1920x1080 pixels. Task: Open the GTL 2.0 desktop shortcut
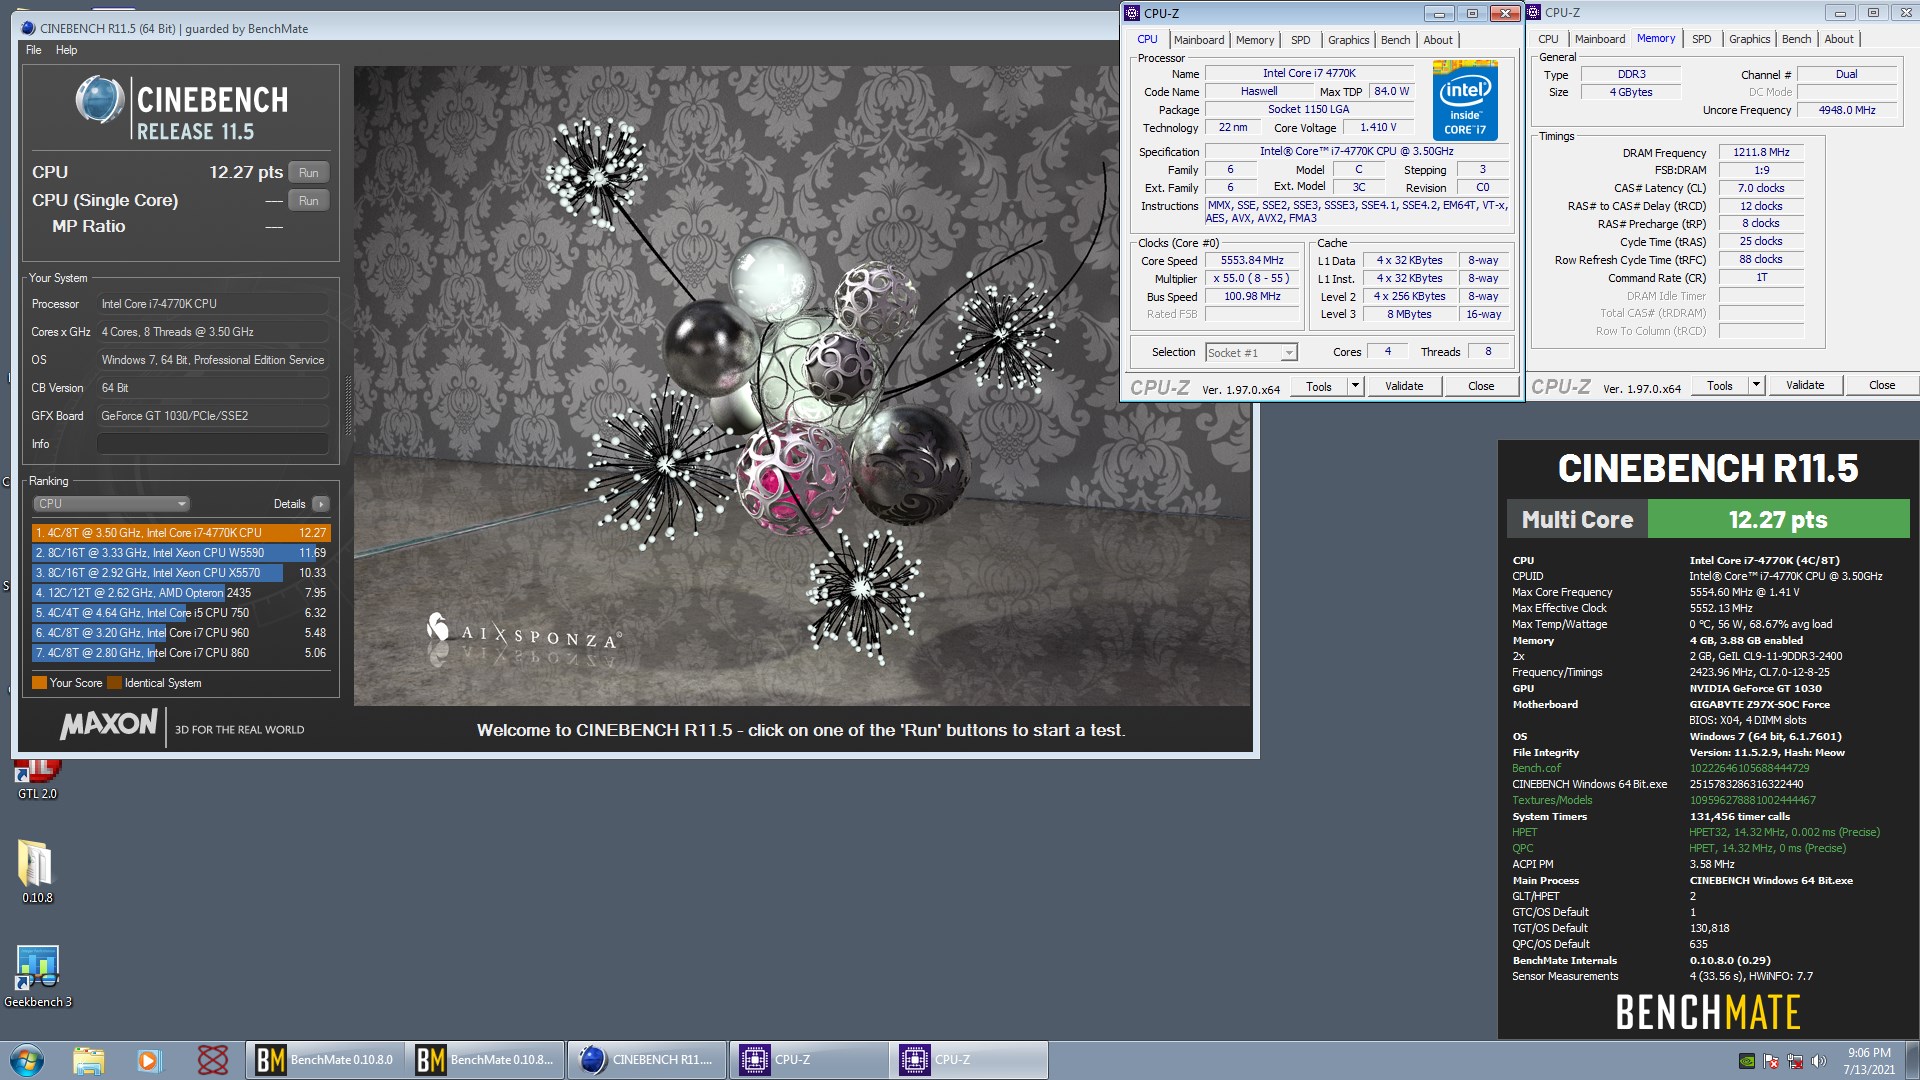[37, 778]
